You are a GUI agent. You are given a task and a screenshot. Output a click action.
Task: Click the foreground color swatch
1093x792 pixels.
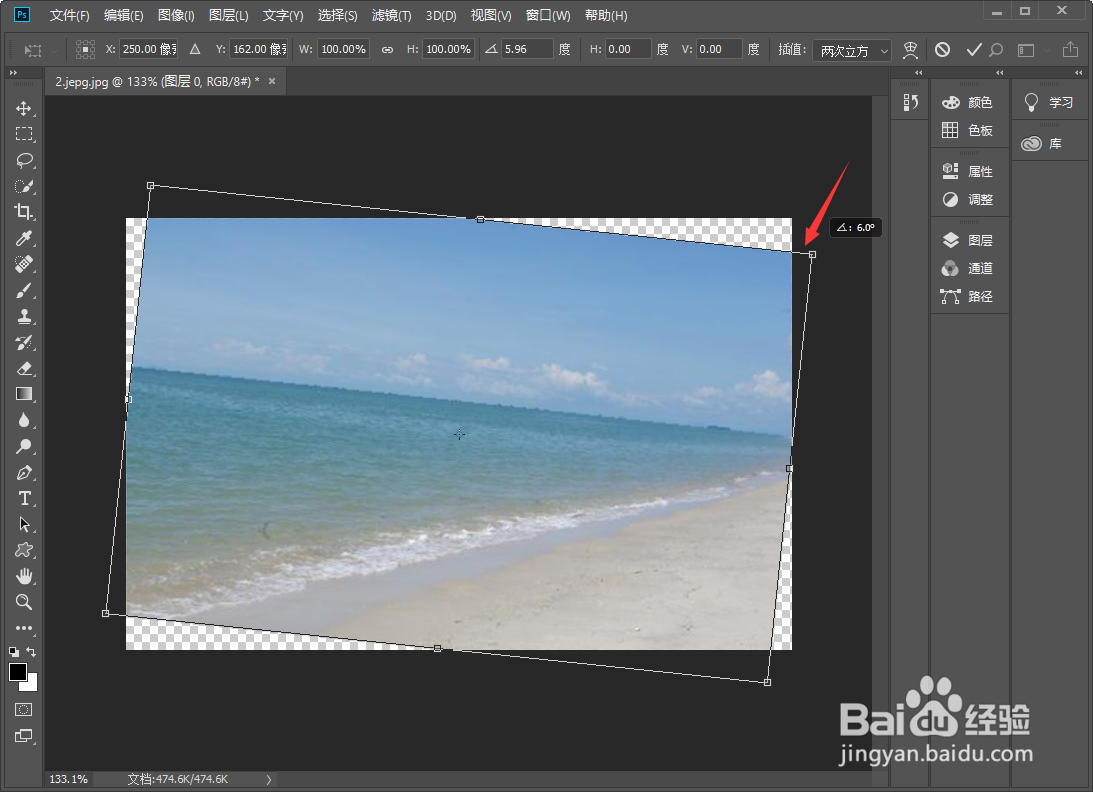(x=18, y=672)
